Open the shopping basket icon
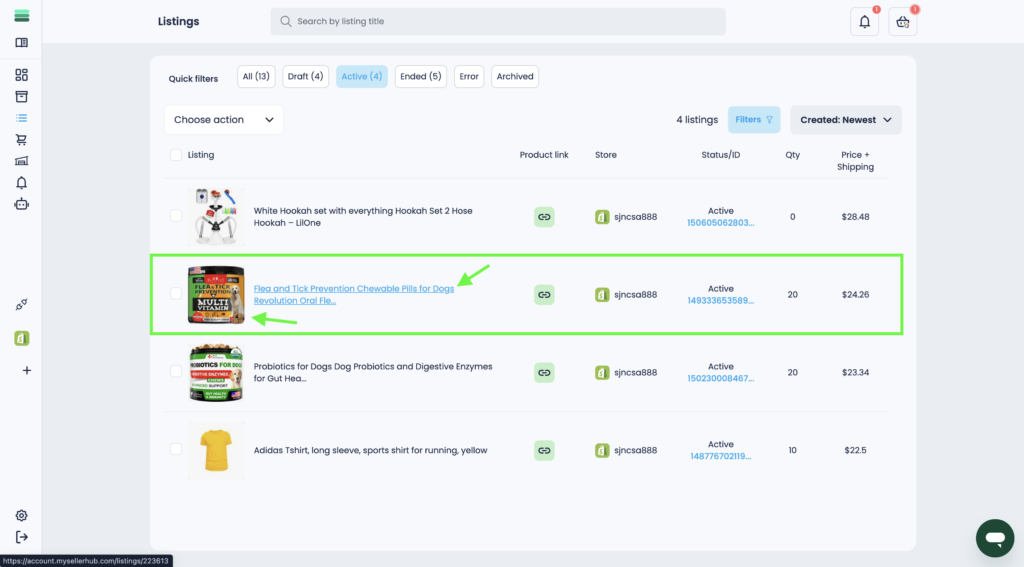 click(x=902, y=22)
